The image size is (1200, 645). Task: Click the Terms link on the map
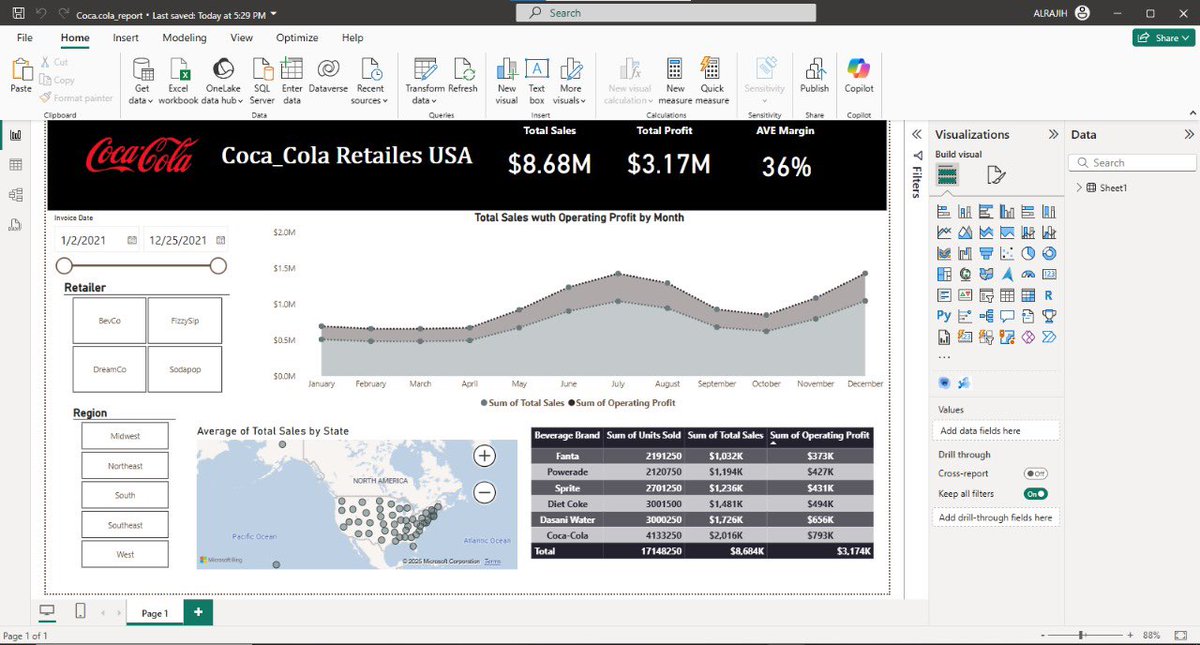tap(493, 562)
